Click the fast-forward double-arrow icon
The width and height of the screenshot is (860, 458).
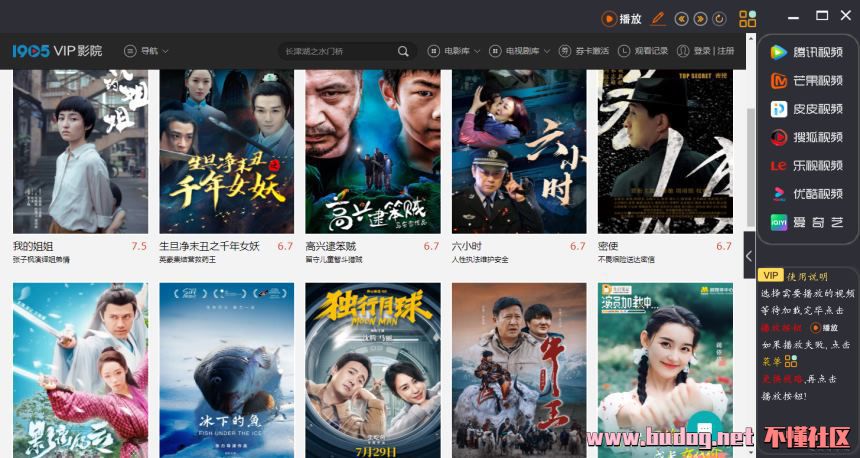[x=700, y=19]
